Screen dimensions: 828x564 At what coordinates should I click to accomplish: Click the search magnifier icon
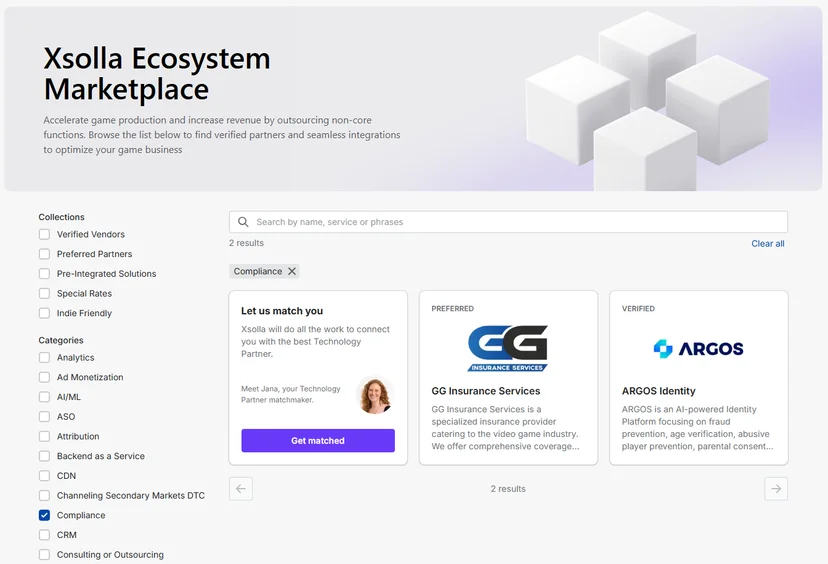point(243,222)
